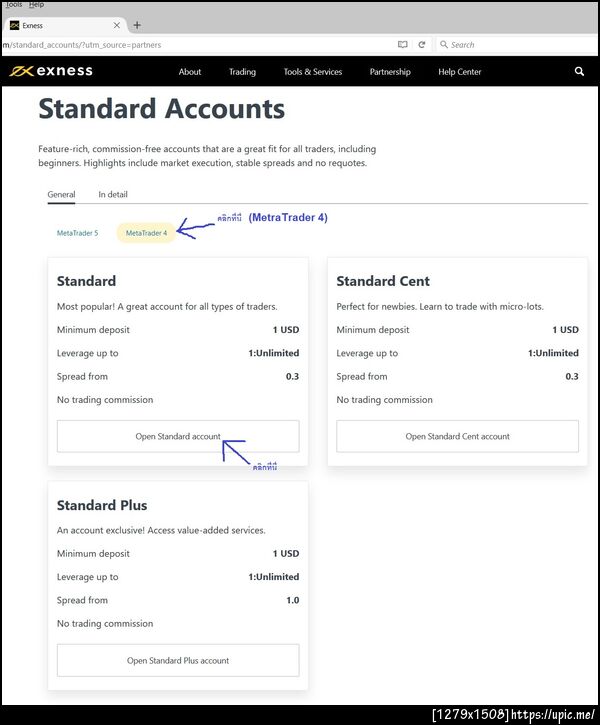Select the MetaTrader 5 platform

point(78,233)
